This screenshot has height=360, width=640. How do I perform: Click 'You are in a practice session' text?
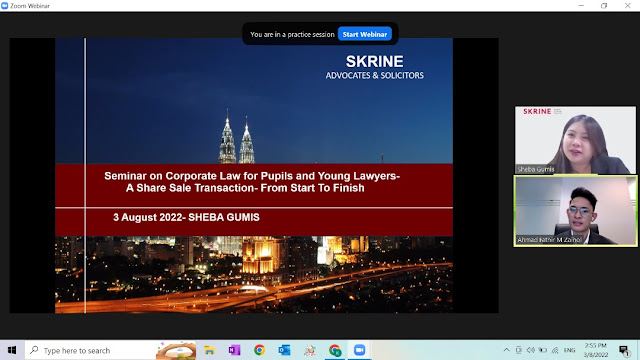coord(292,35)
